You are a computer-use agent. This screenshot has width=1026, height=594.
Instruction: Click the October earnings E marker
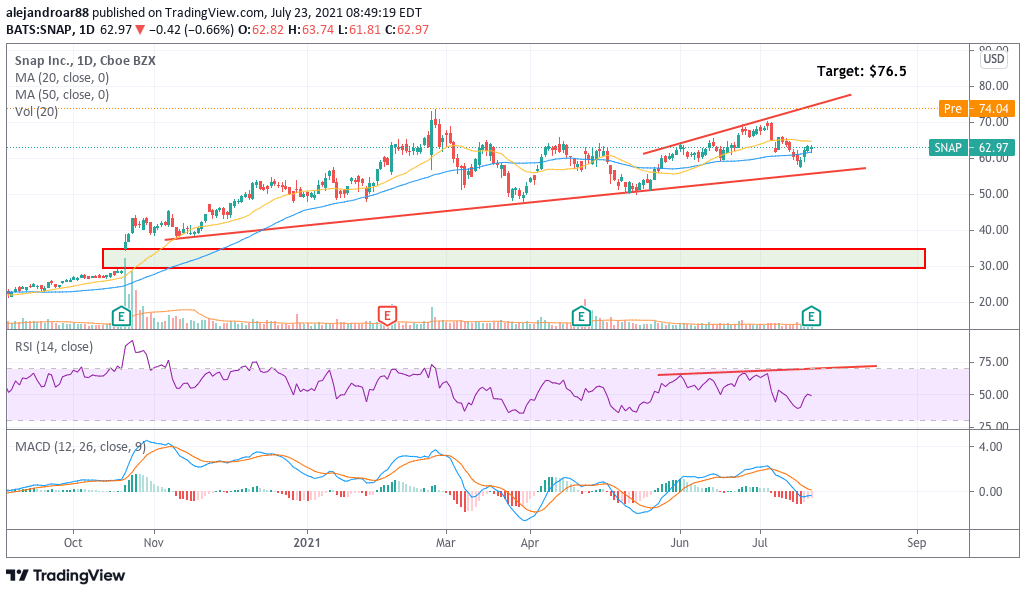121,317
